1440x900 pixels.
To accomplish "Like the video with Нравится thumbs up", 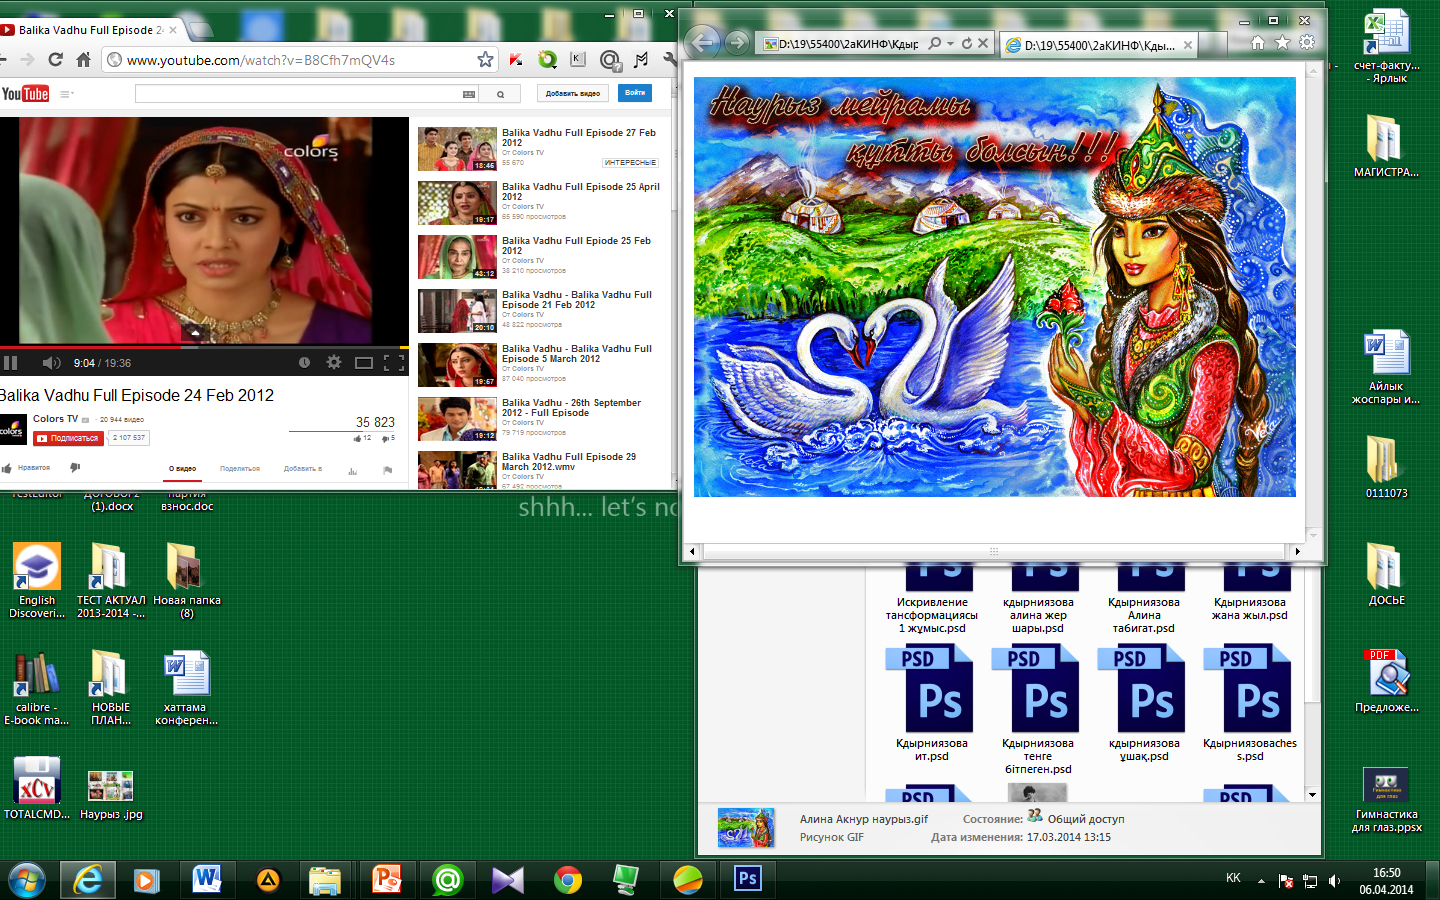I will 26,468.
